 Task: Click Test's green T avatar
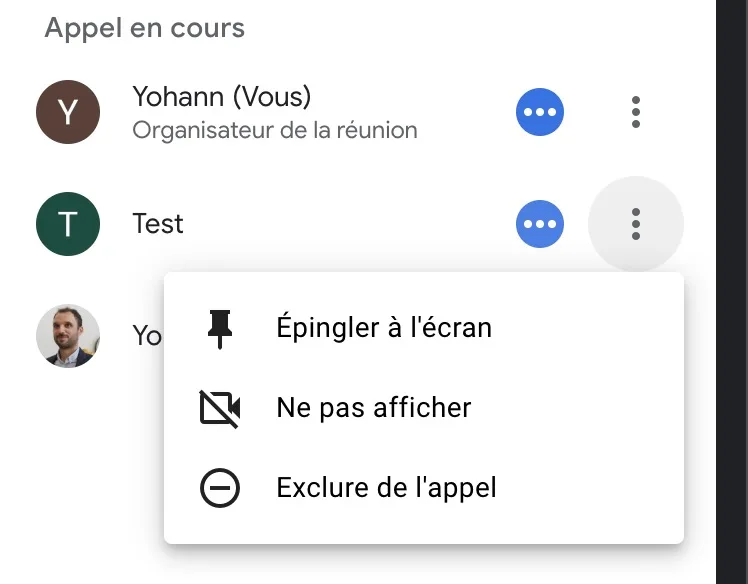click(68, 224)
